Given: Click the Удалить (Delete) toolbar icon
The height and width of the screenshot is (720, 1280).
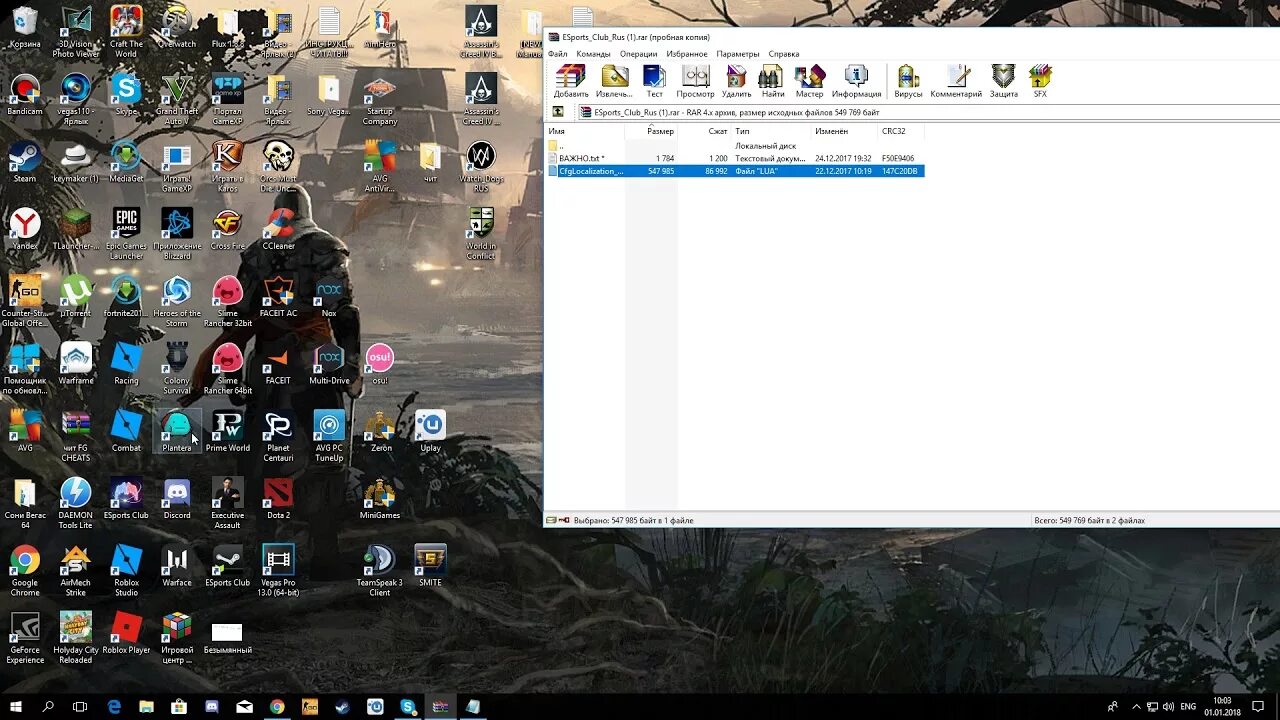Looking at the screenshot, I should point(736,81).
